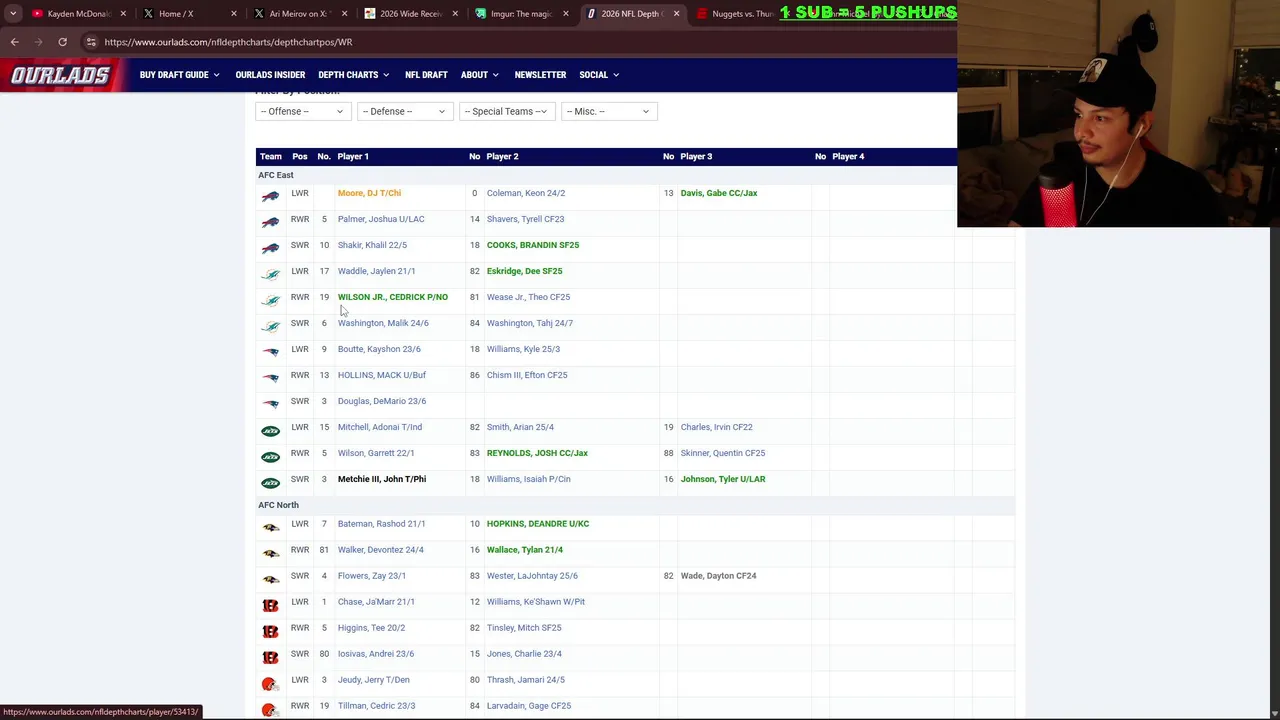Image resolution: width=1280 pixels, height=720 pixels.
Task: Click the Bills logo in Shakir, Khalil row
Action: tap(270, 249)
